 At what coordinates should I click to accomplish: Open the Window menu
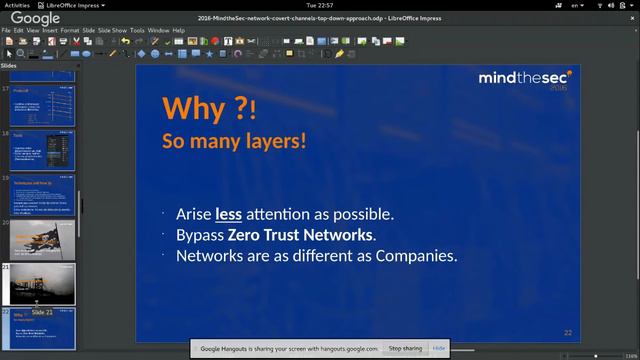158,30
